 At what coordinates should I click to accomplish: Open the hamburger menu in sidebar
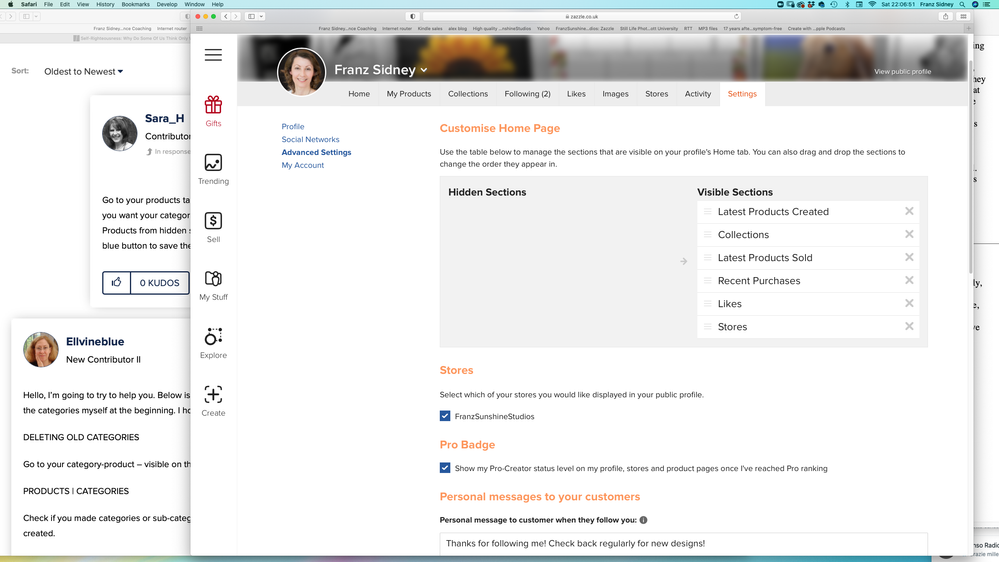[x=213, y=55]
